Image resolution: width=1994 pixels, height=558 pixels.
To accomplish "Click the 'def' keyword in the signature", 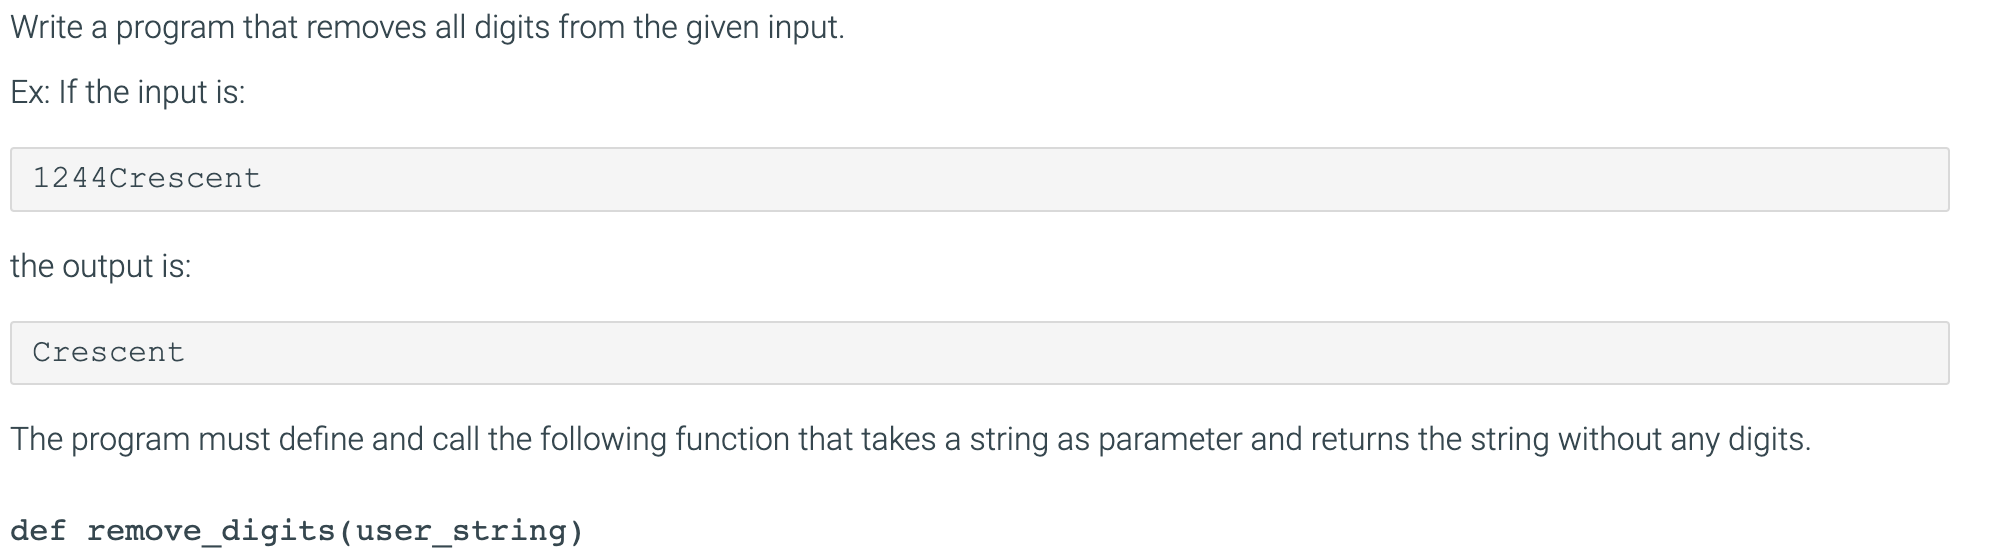I will [38, 531].
